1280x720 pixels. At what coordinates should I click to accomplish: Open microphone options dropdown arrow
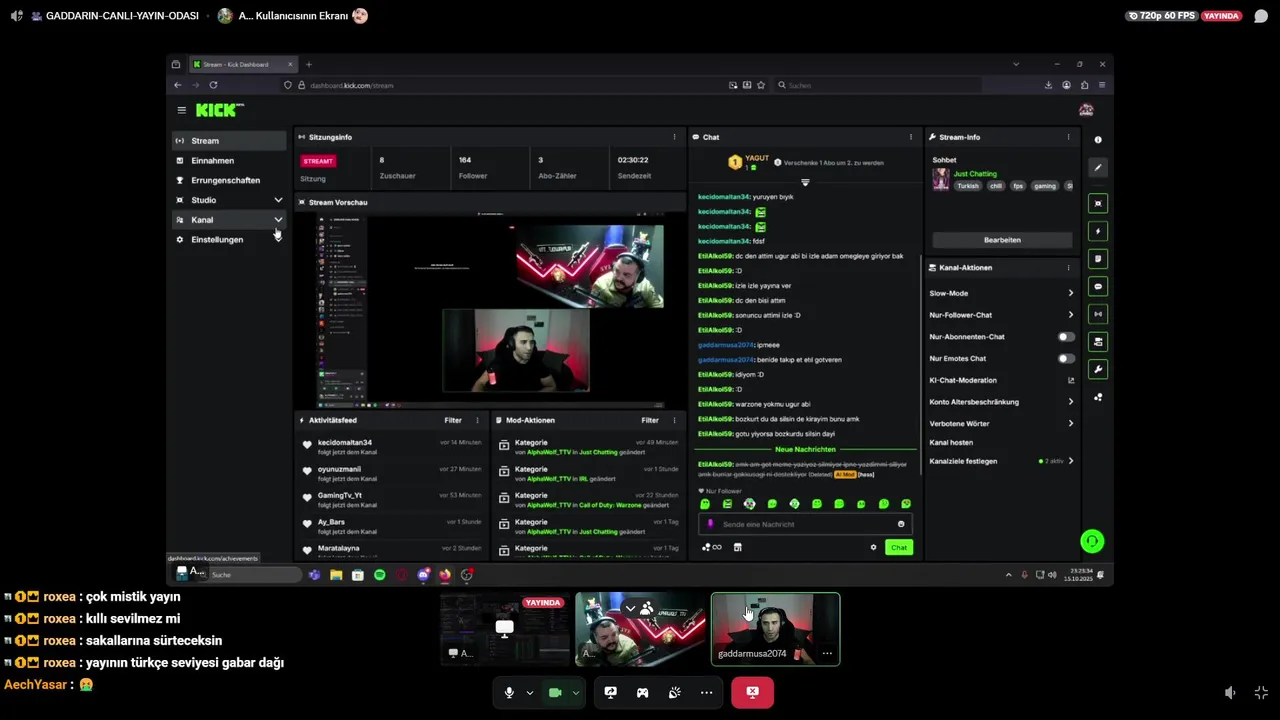pos(529,692)
